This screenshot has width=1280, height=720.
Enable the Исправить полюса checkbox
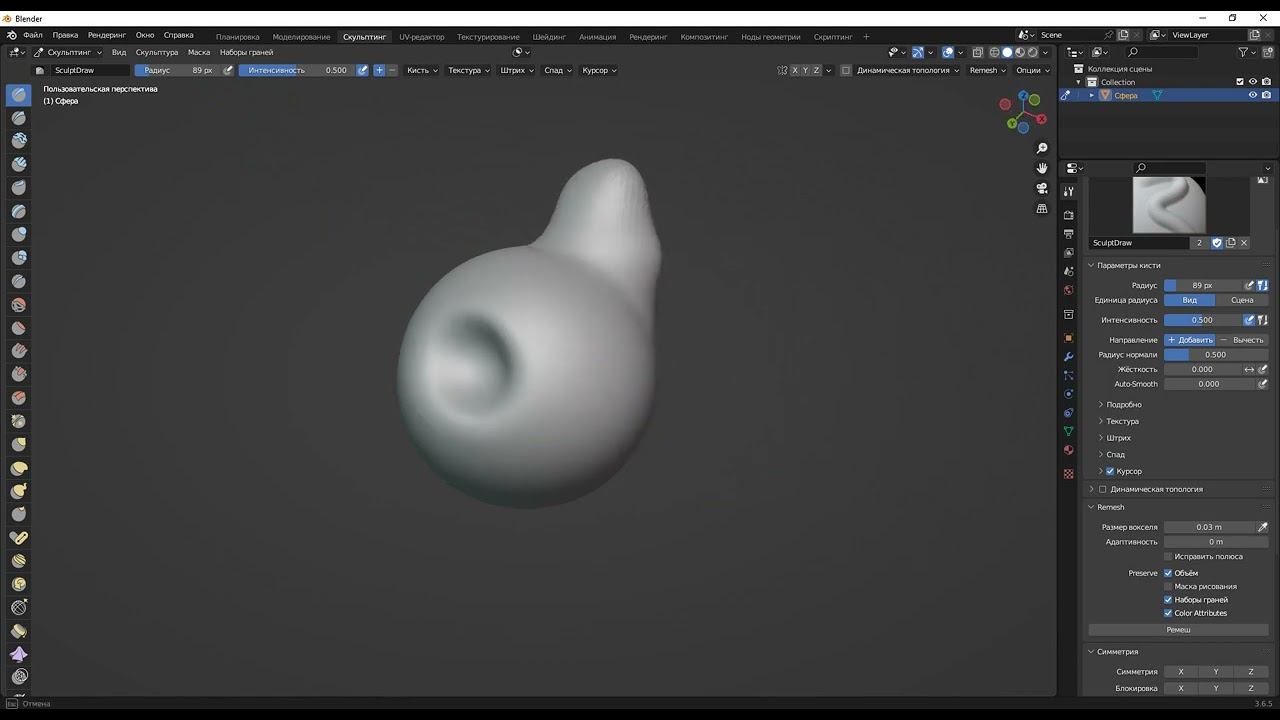tap(1168, 556)
